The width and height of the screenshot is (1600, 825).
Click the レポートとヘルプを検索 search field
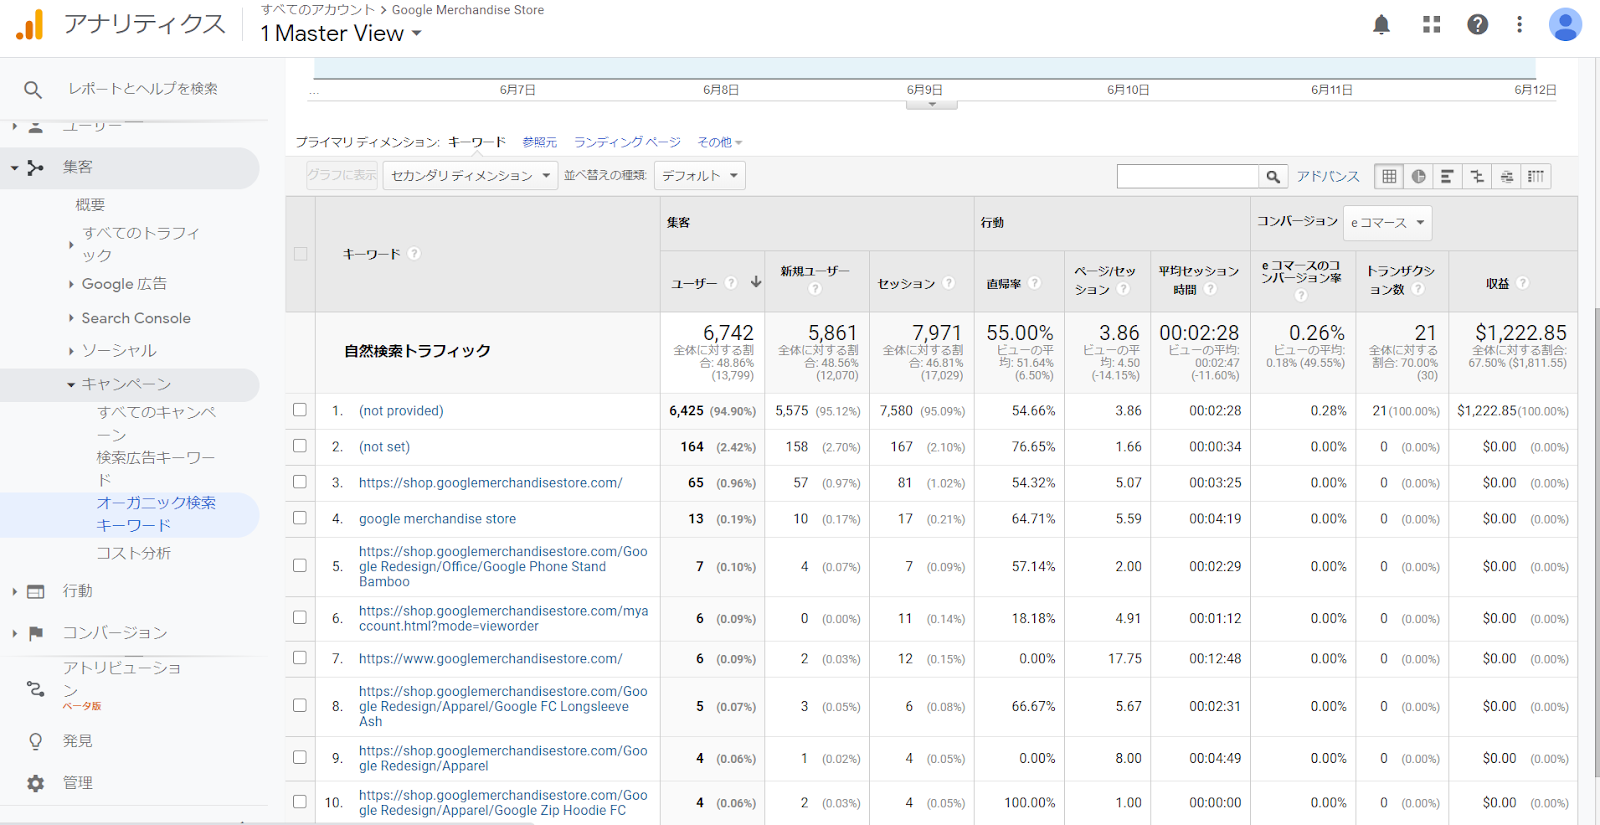click(143, 89)
